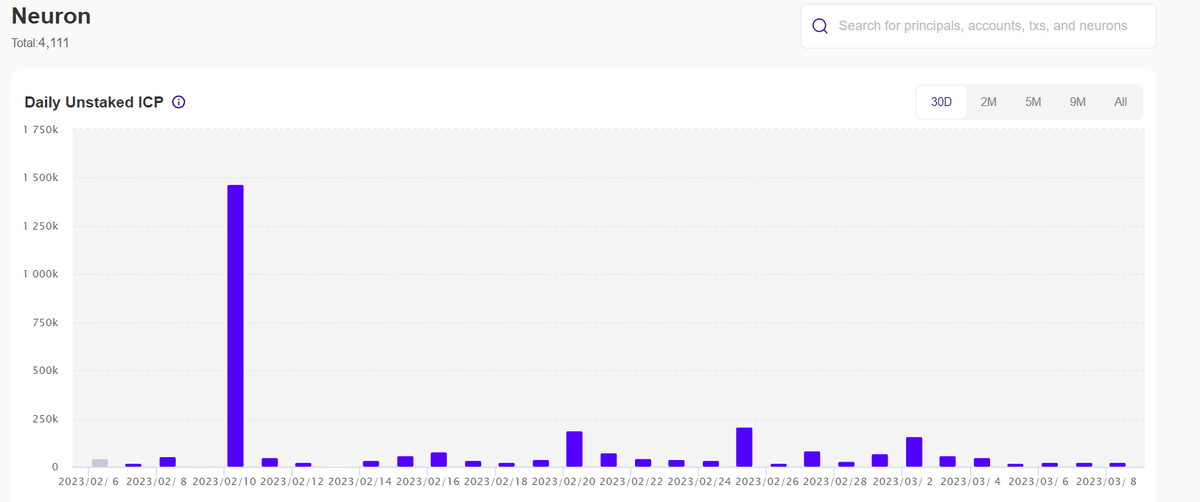Click the 1 000k y-axis label

coord(42,274)
